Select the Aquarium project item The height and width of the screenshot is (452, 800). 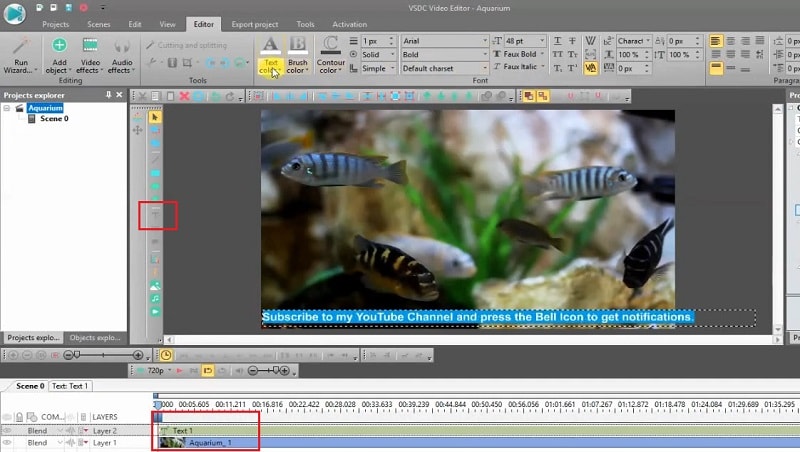point(45,108)
